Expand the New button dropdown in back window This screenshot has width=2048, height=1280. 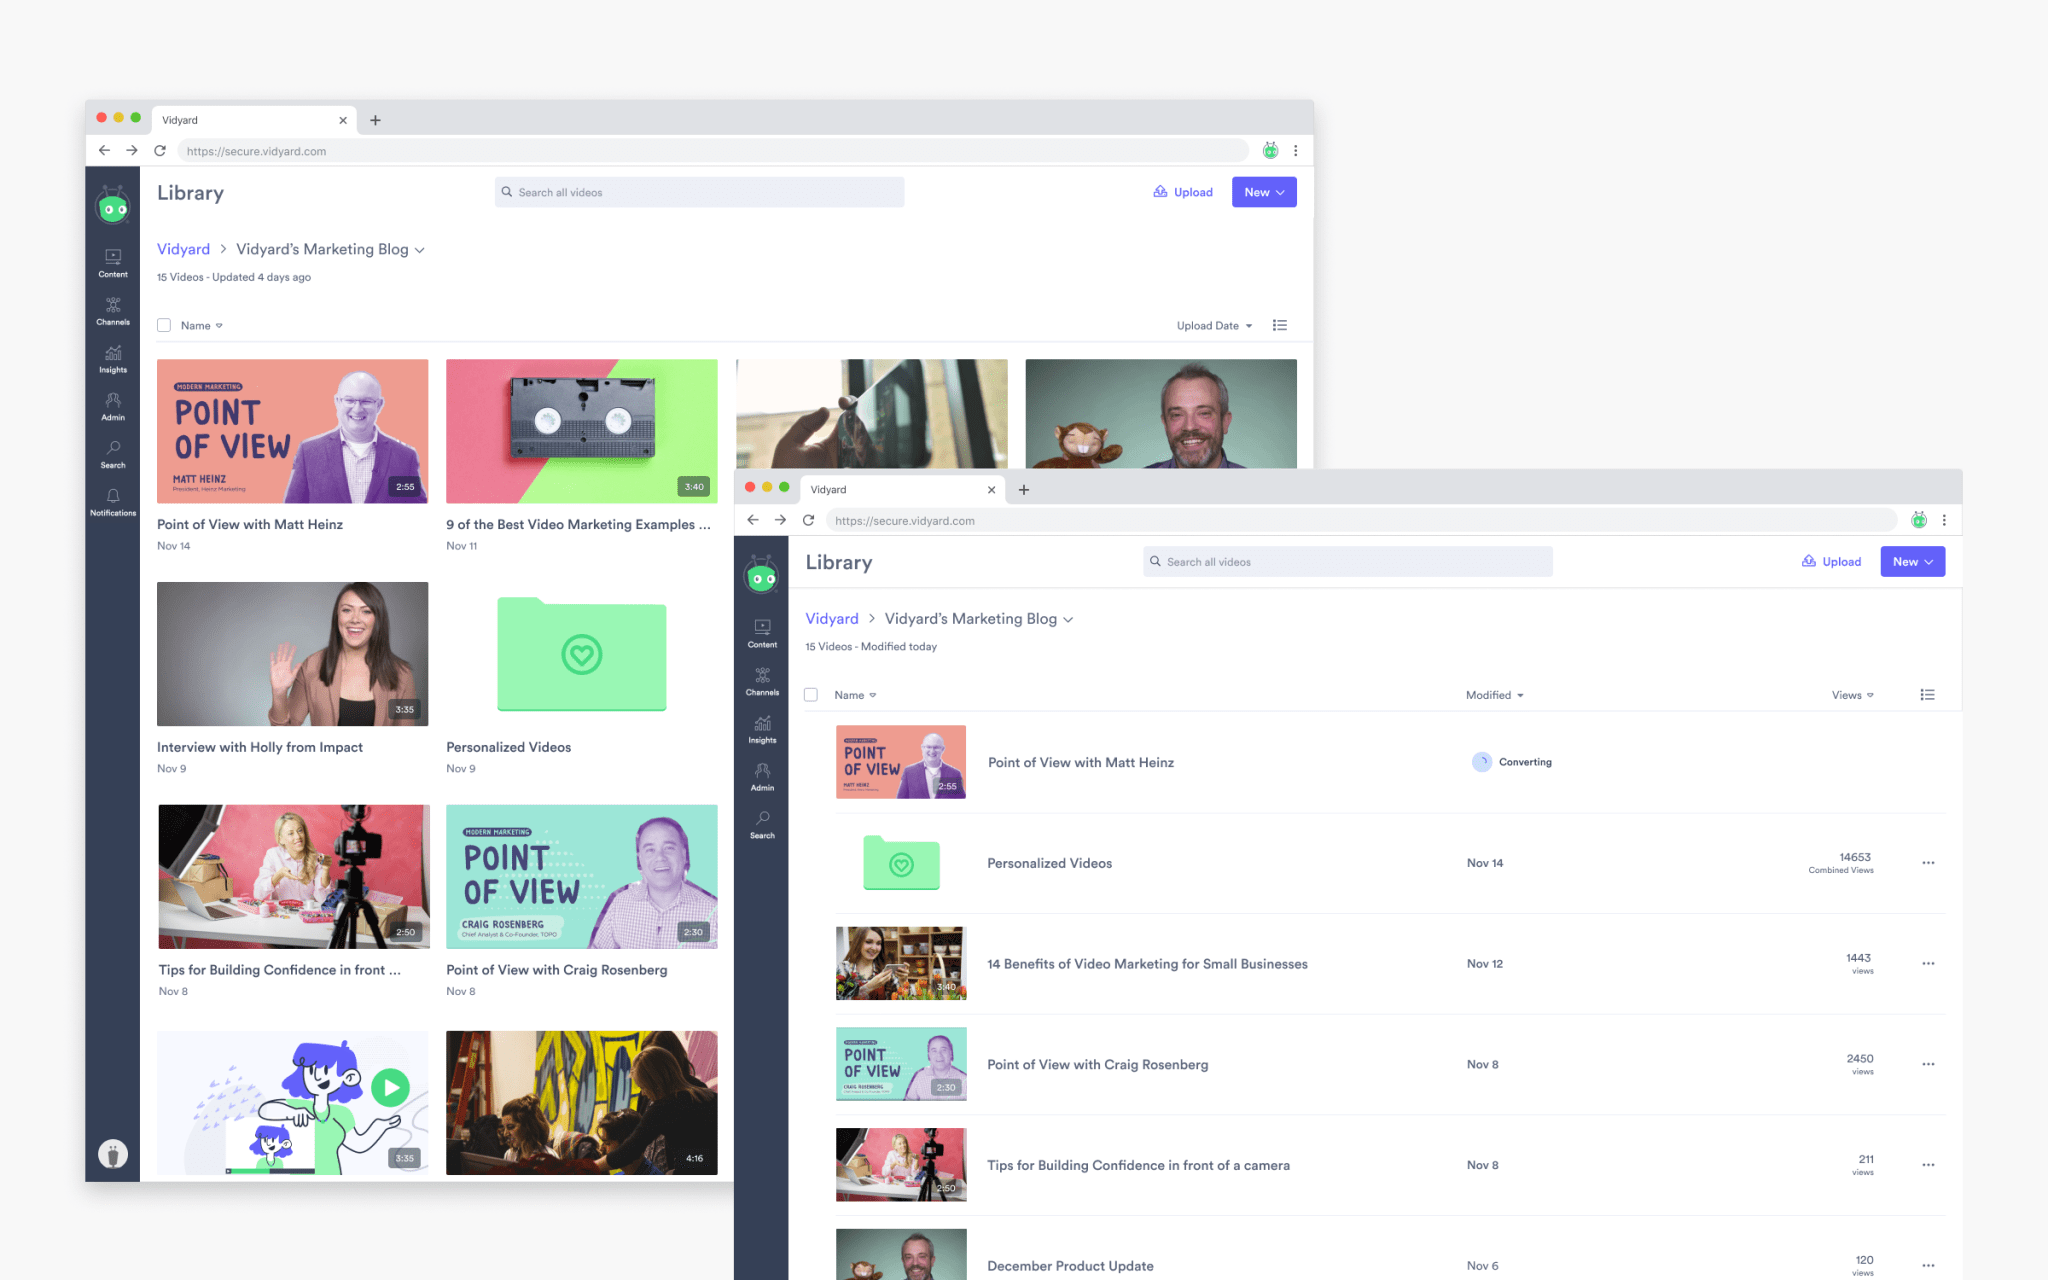pyautogui.click(x=1264, y=192)
